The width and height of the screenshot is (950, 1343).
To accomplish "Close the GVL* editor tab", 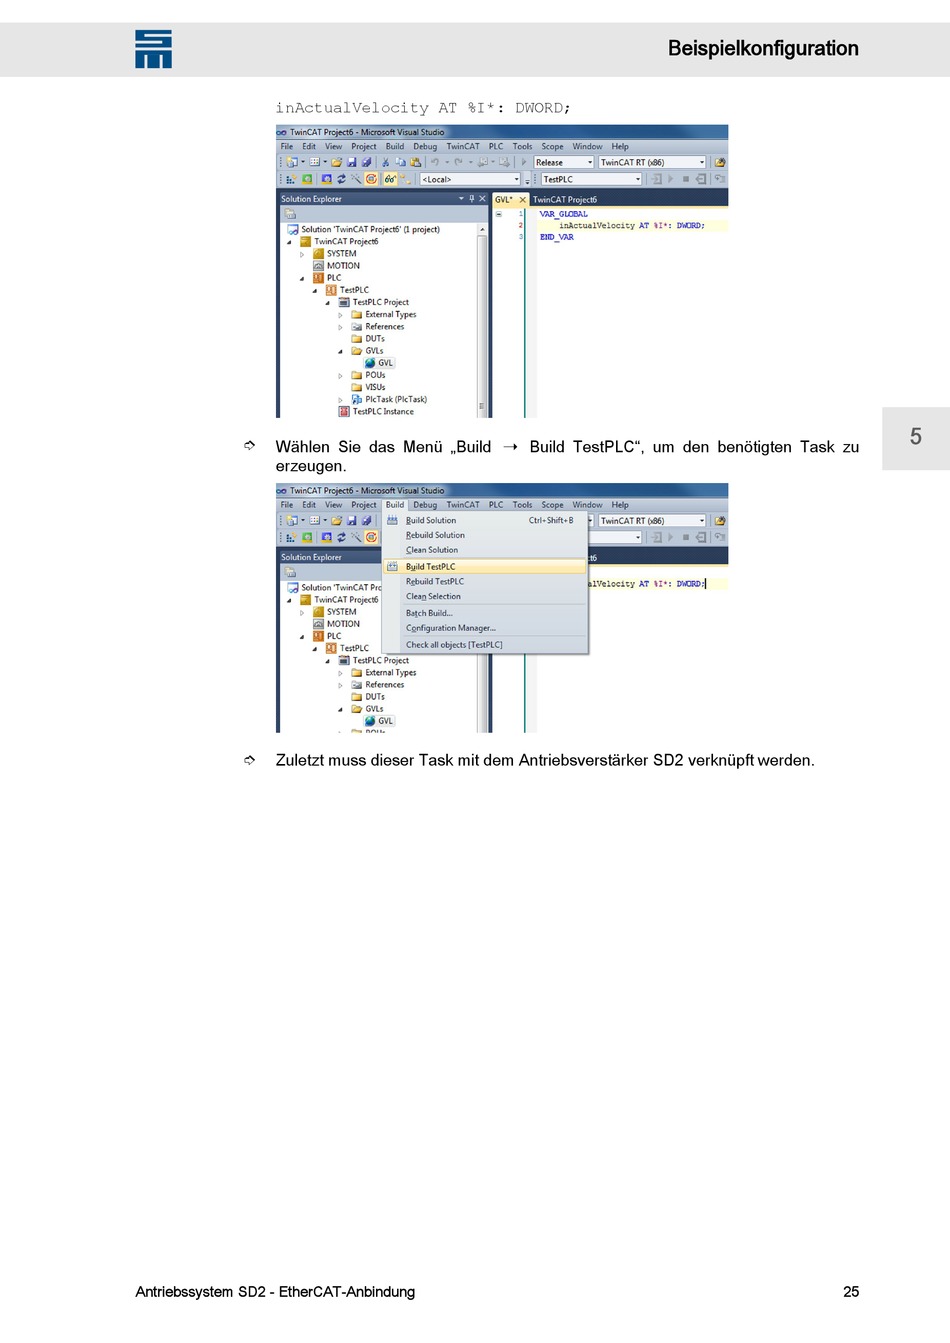I will 522,200.
